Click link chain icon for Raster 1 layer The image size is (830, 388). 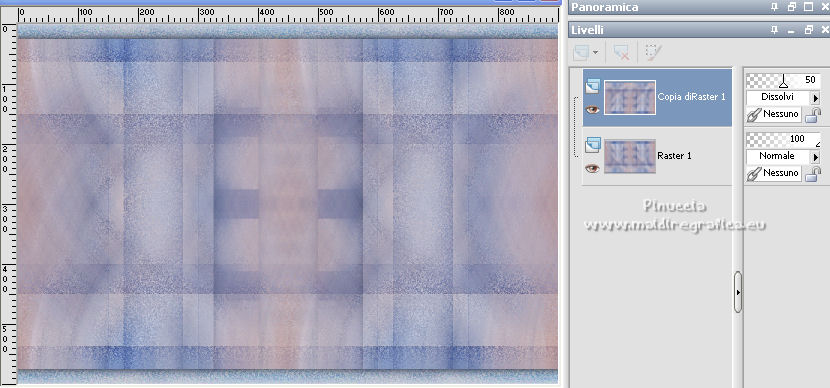click(754, 174)
